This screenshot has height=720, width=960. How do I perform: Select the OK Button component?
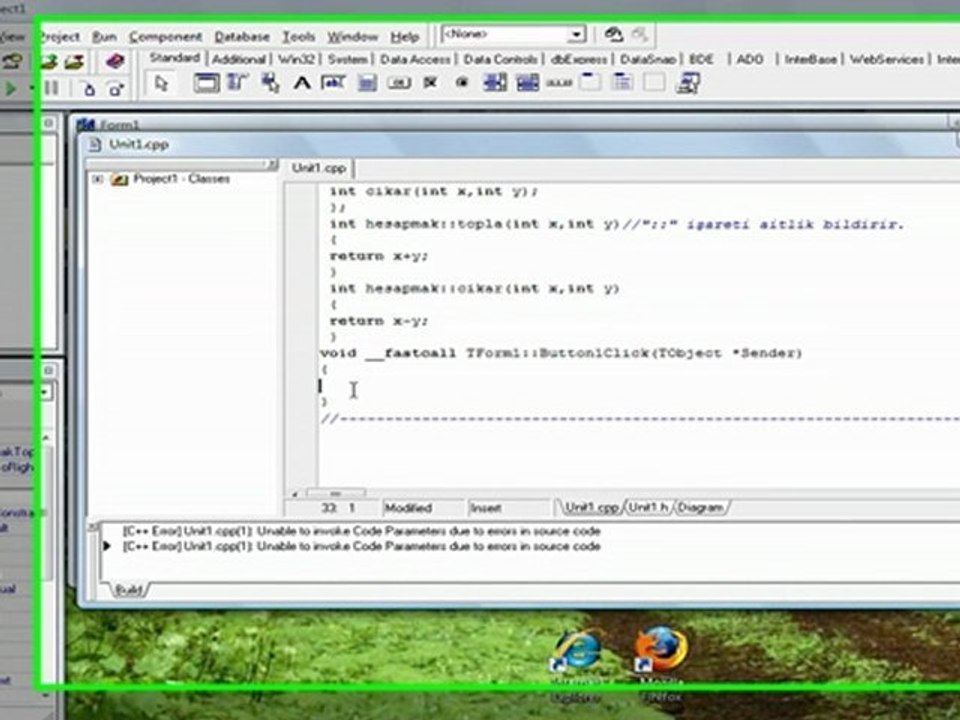point(398,83)
